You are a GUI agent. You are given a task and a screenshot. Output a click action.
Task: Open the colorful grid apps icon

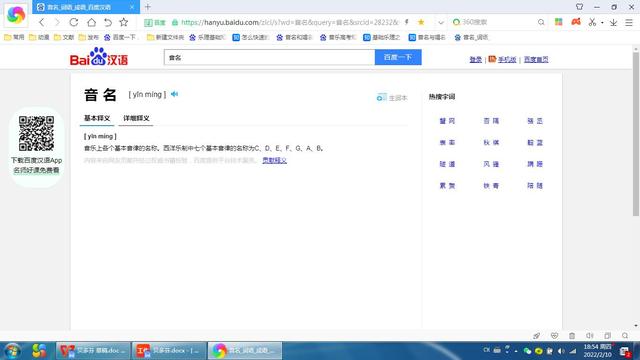[x=558, y=22]
